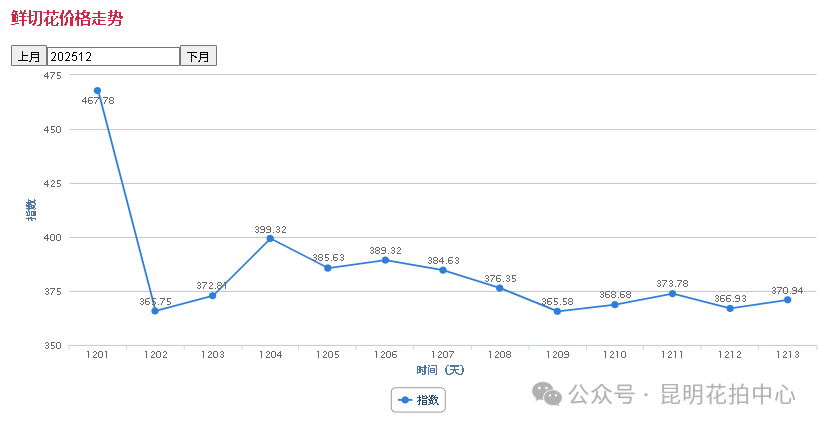Click the 上月 previous month button
This screenshot has height=427, width=822.
tap(28, 56)
